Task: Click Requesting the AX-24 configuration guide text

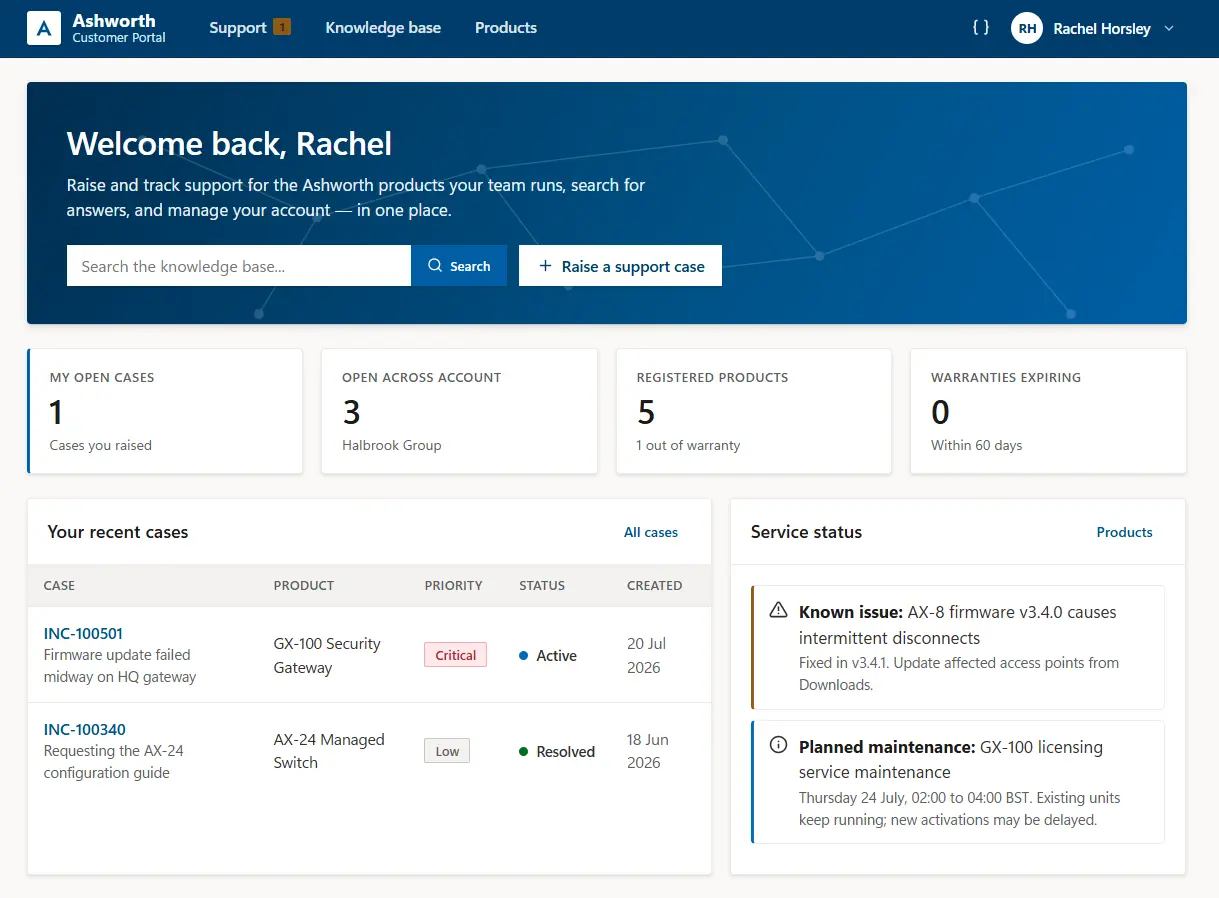Action: (x=114, y=762)
